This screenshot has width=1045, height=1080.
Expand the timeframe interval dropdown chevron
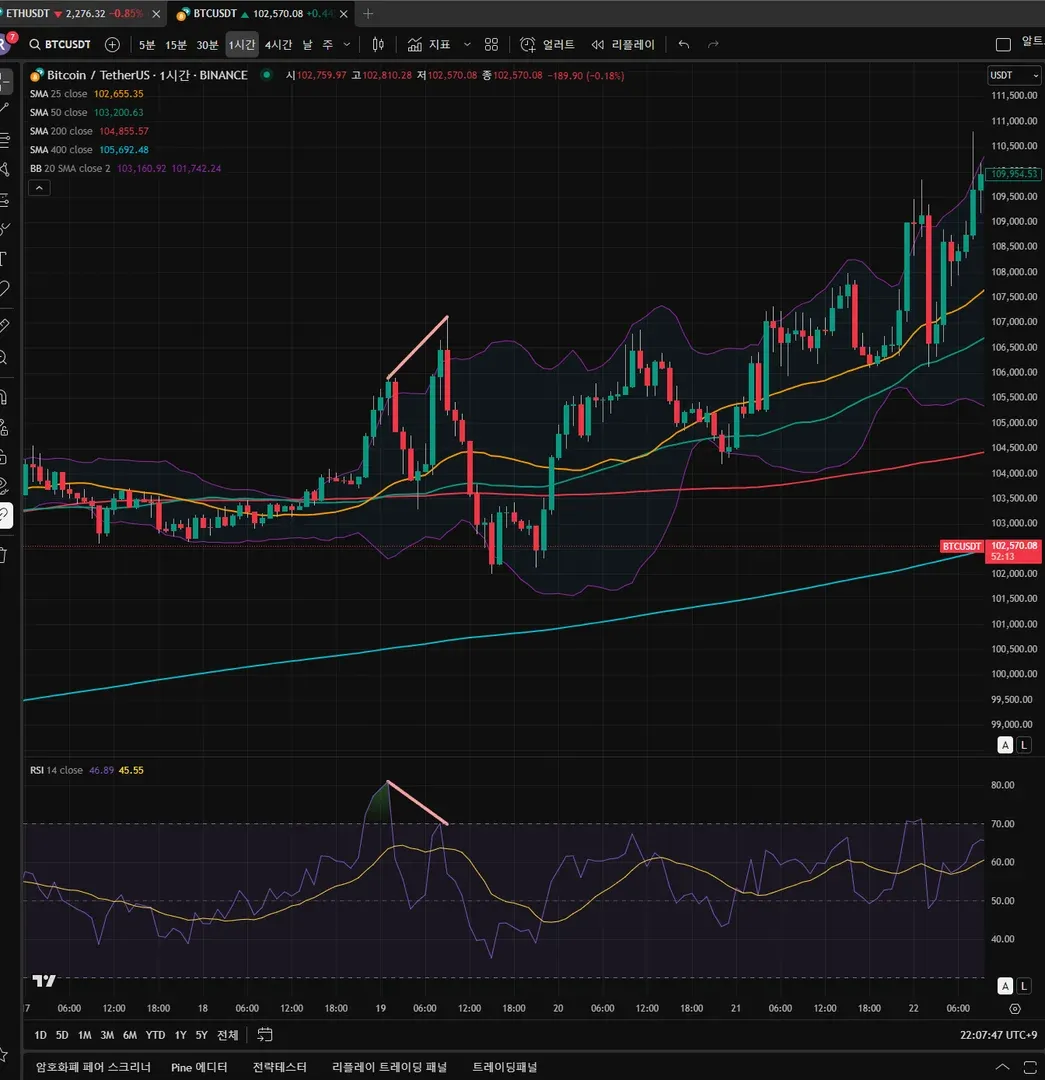346,45
